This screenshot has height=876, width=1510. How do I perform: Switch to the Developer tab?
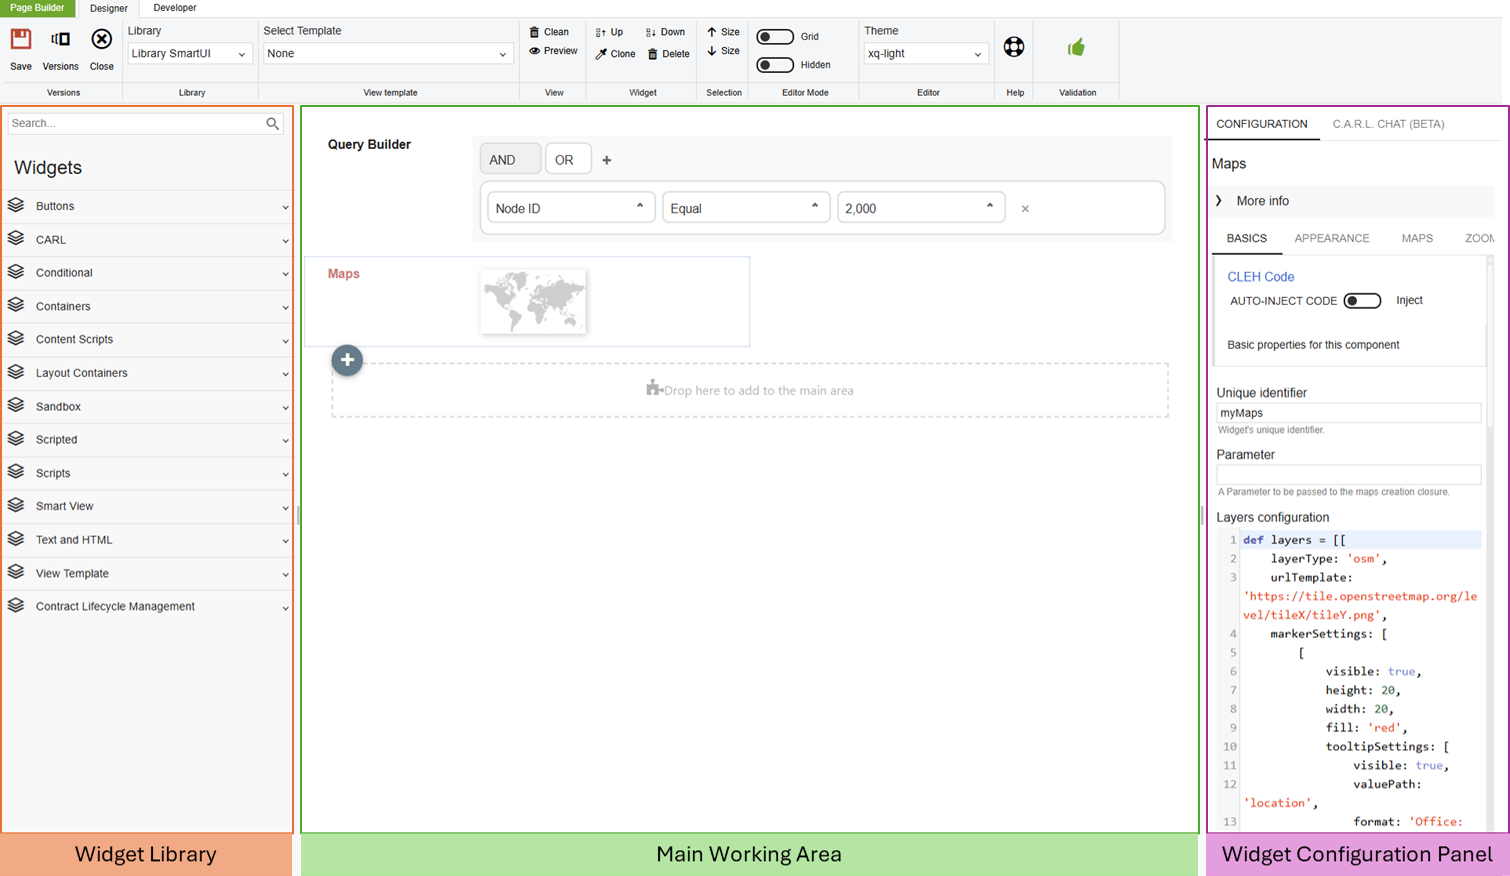click(173, 8)
